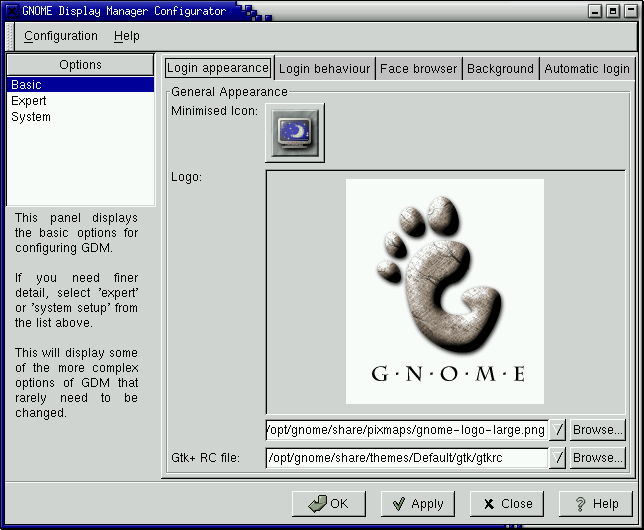Confirm settings with the OK button
644x530 pixels.
329,504
